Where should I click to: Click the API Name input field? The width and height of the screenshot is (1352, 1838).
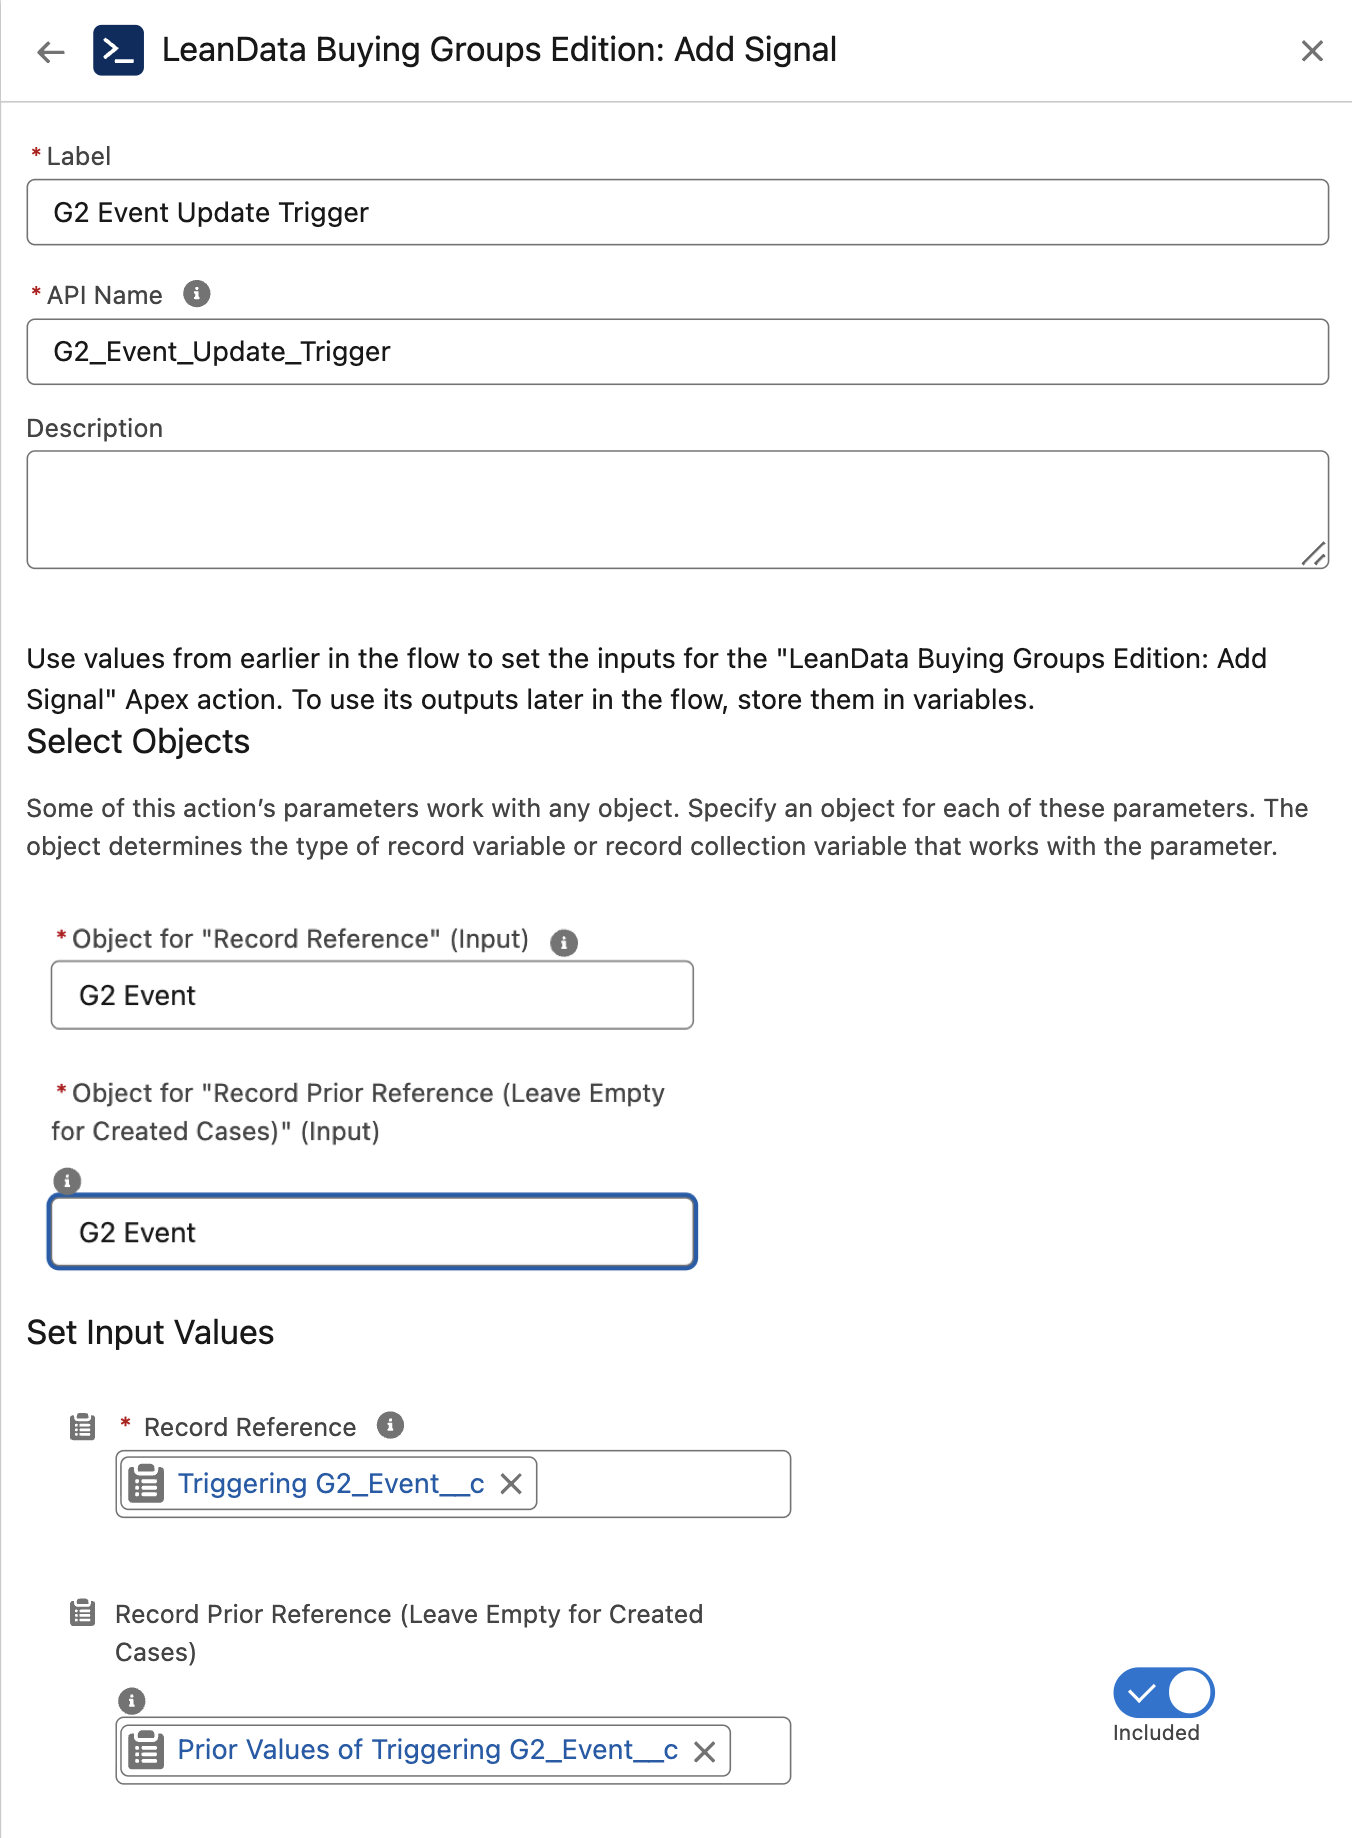tap(677, 352)
